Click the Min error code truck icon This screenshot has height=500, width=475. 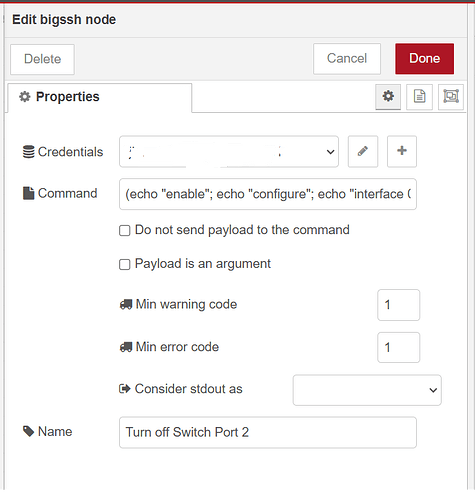pos(126,347)
